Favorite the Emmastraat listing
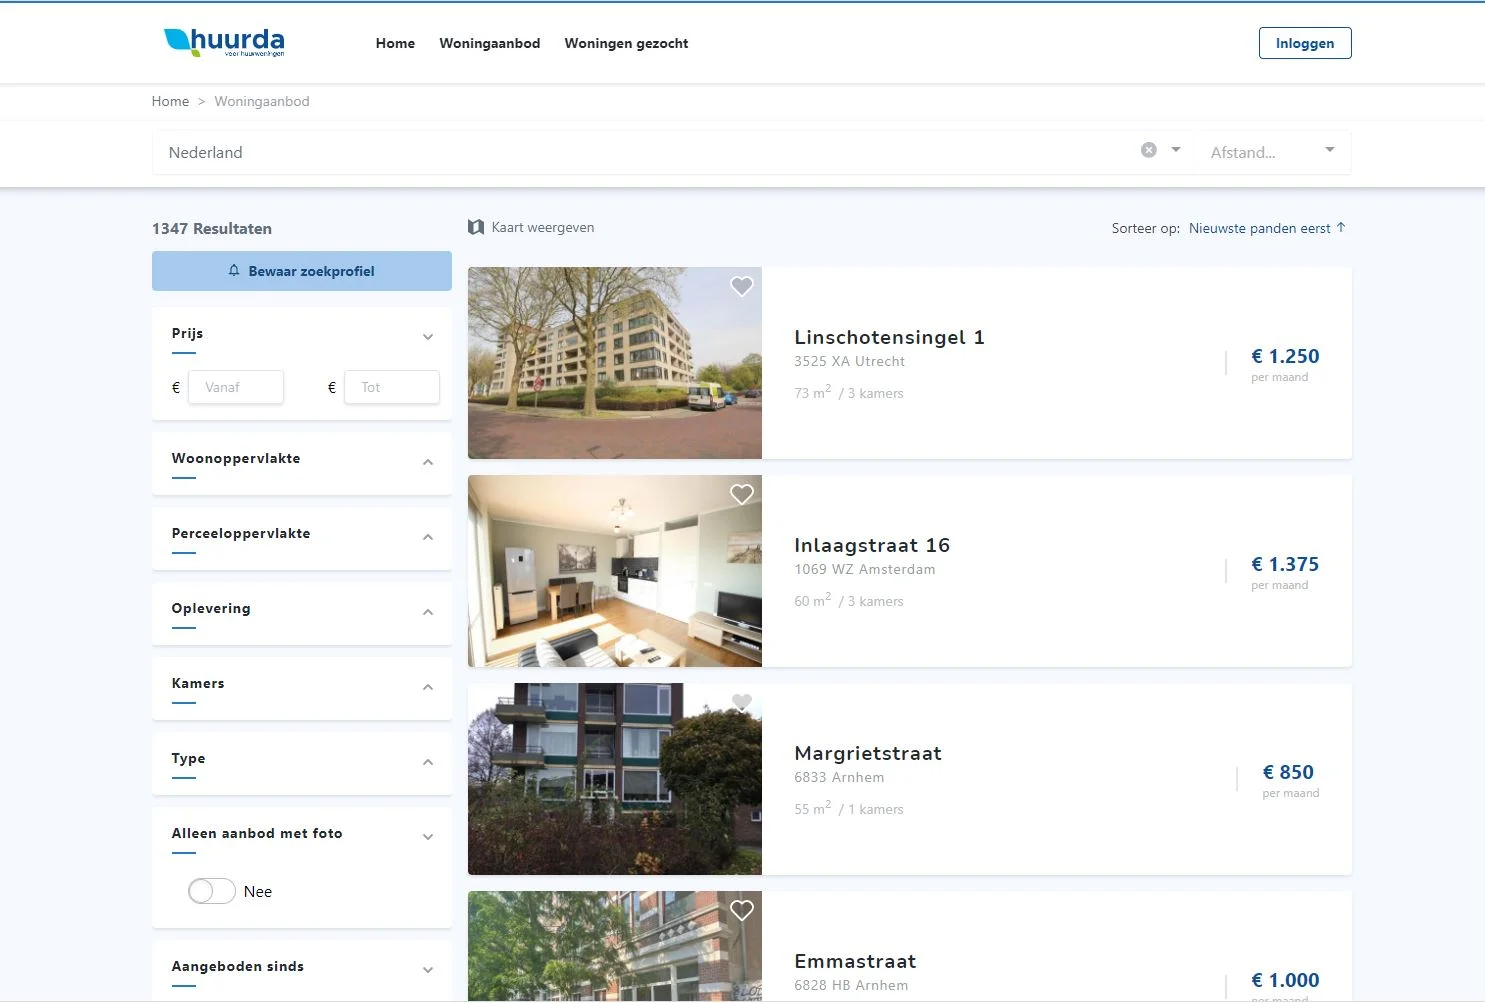This screenshot has height=1003, width=1485. pos(741,910)
